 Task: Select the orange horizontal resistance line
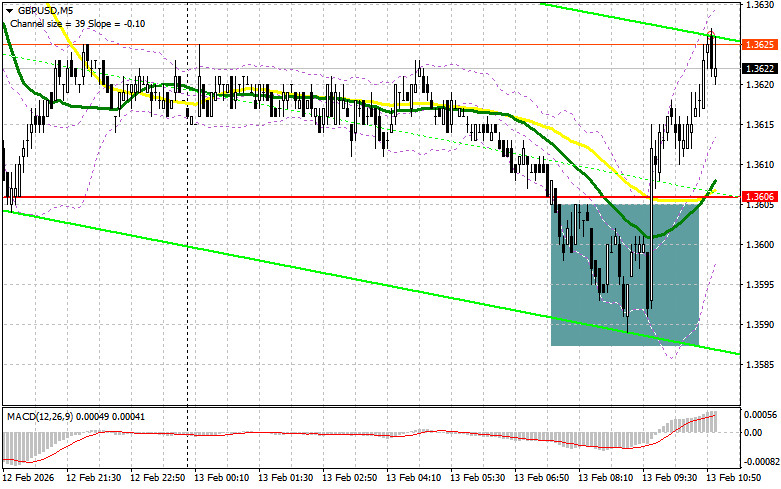click(x=300, y=44)
